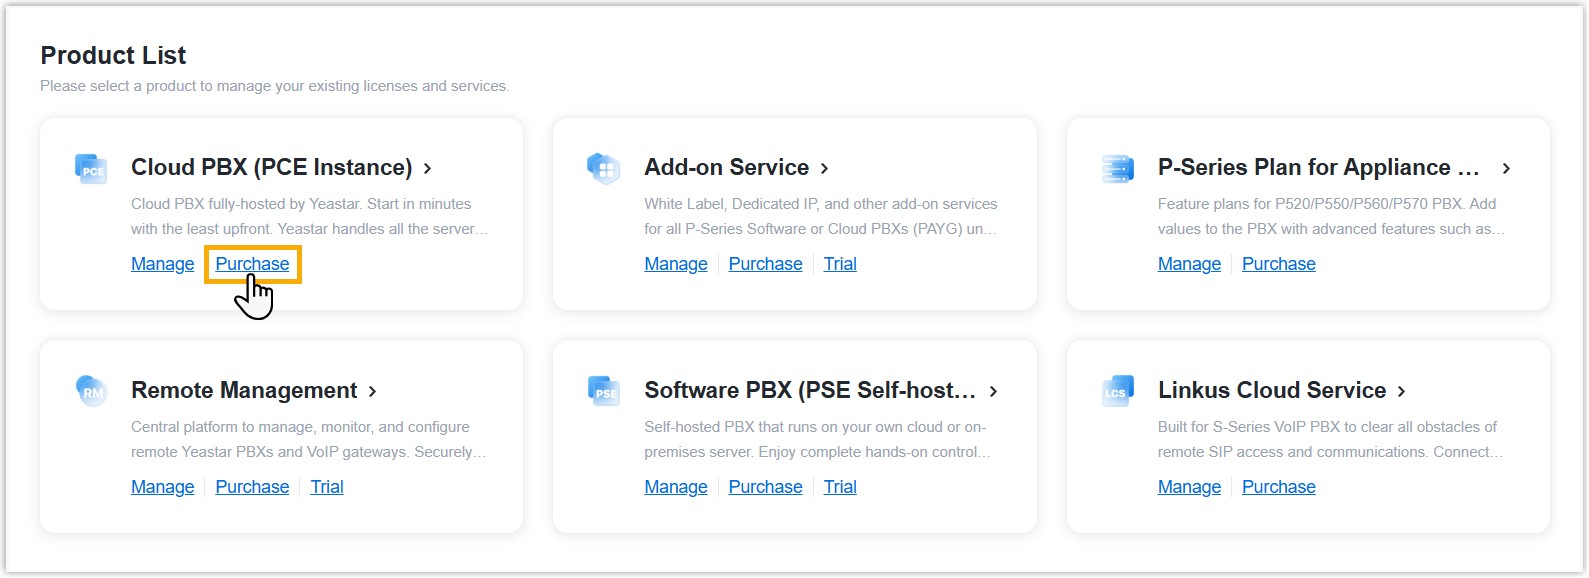Expand Cloud PBX (PCE Instance) chevron arrow
The image size is (1589, 578).
[x=428, y=168]
